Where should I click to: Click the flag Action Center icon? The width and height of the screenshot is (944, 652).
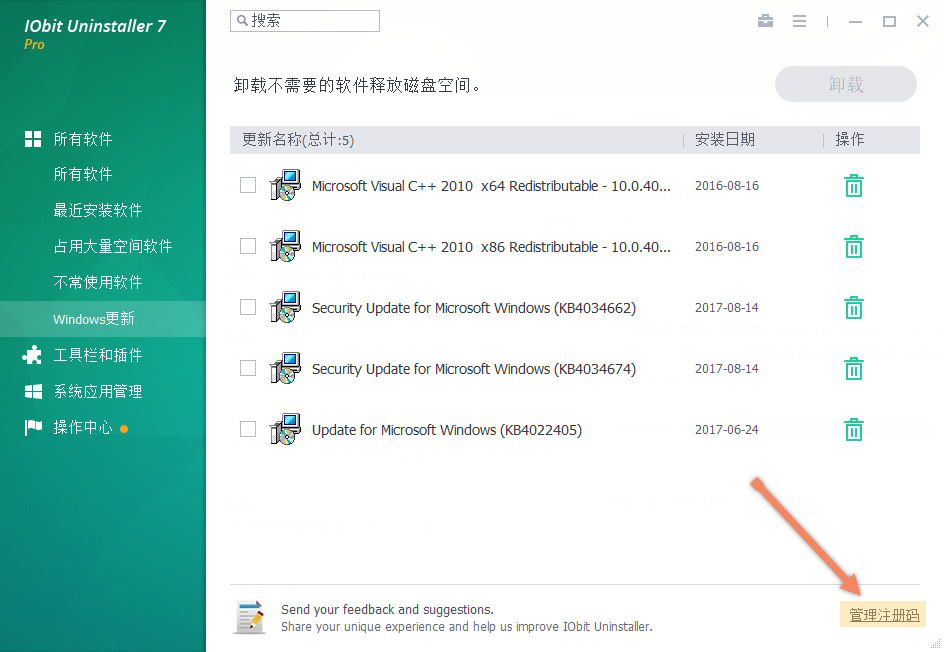[x=33, y=427]
